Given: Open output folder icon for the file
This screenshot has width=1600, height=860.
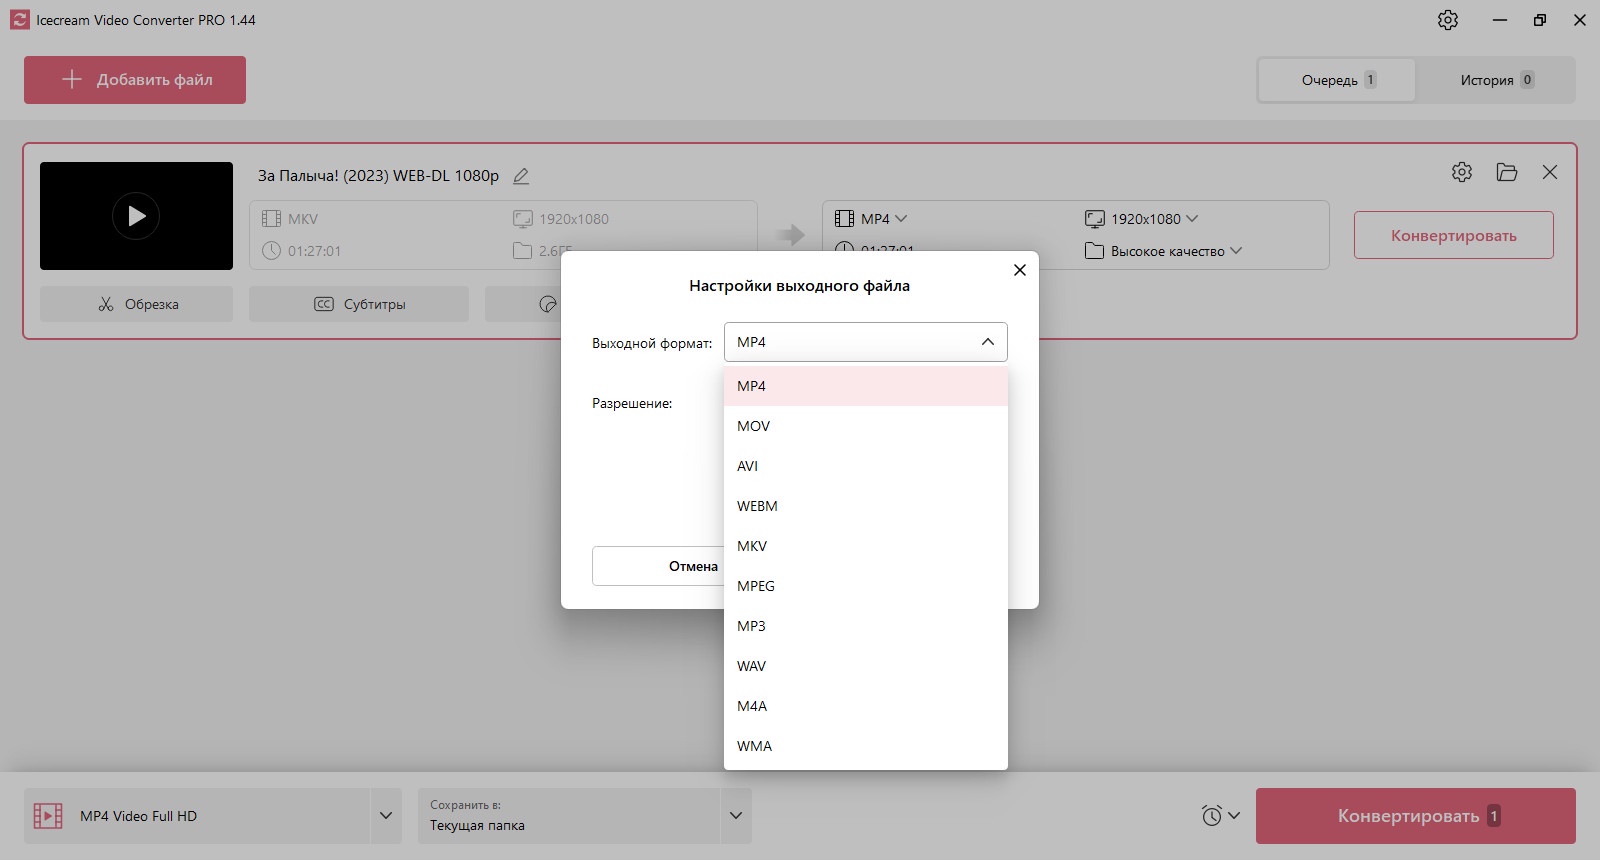Looking at the screenshot, I should [1507, 172].
